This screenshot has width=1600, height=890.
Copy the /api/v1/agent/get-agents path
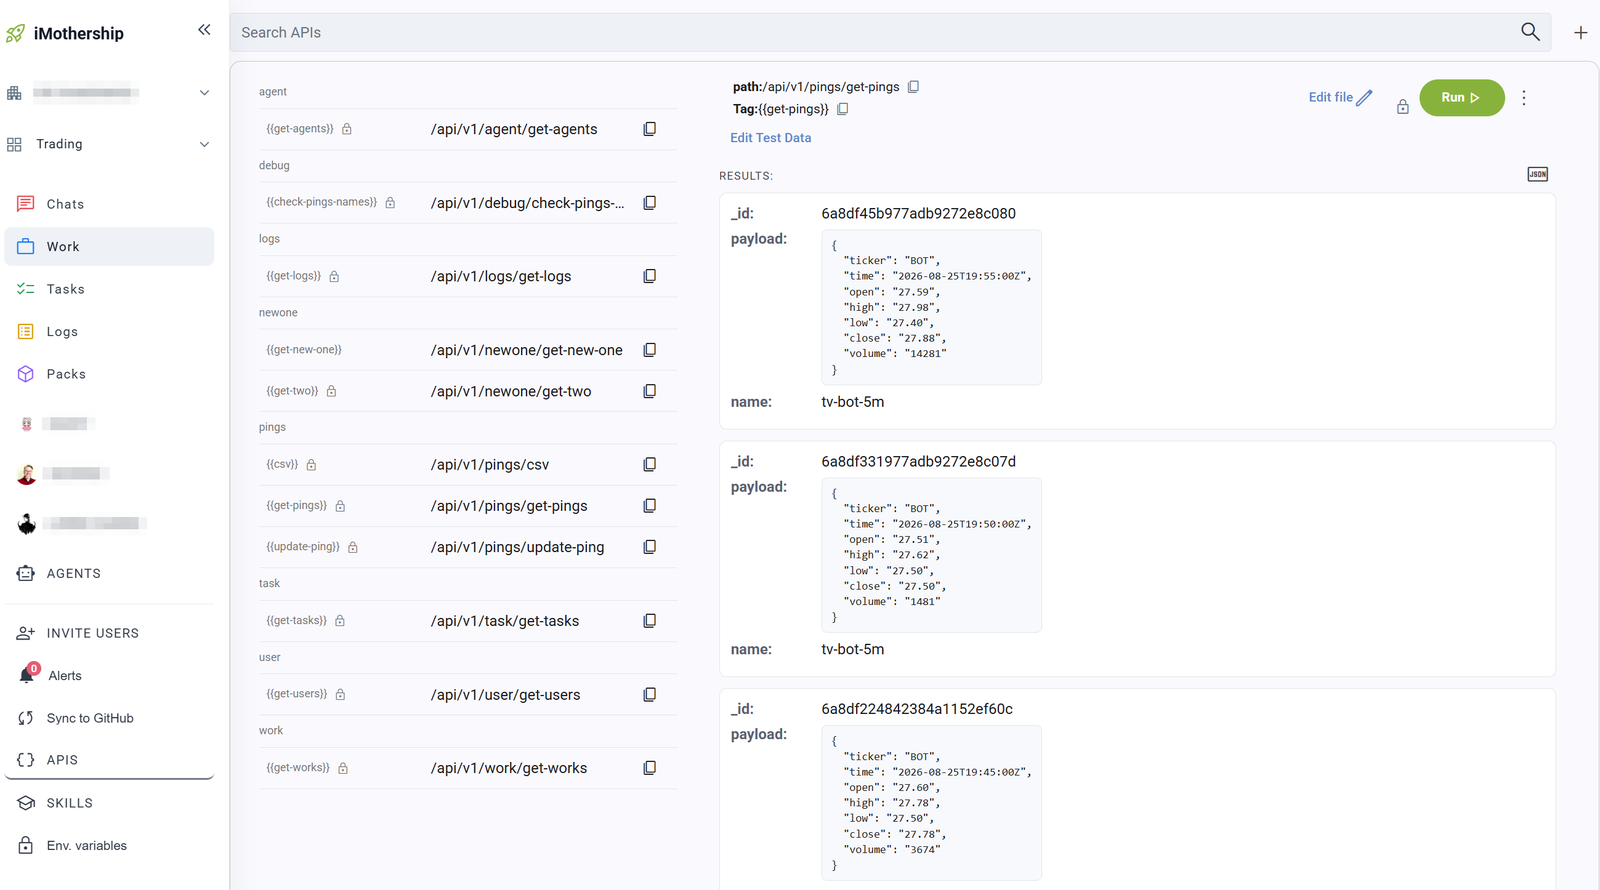[x=650, y=129]
